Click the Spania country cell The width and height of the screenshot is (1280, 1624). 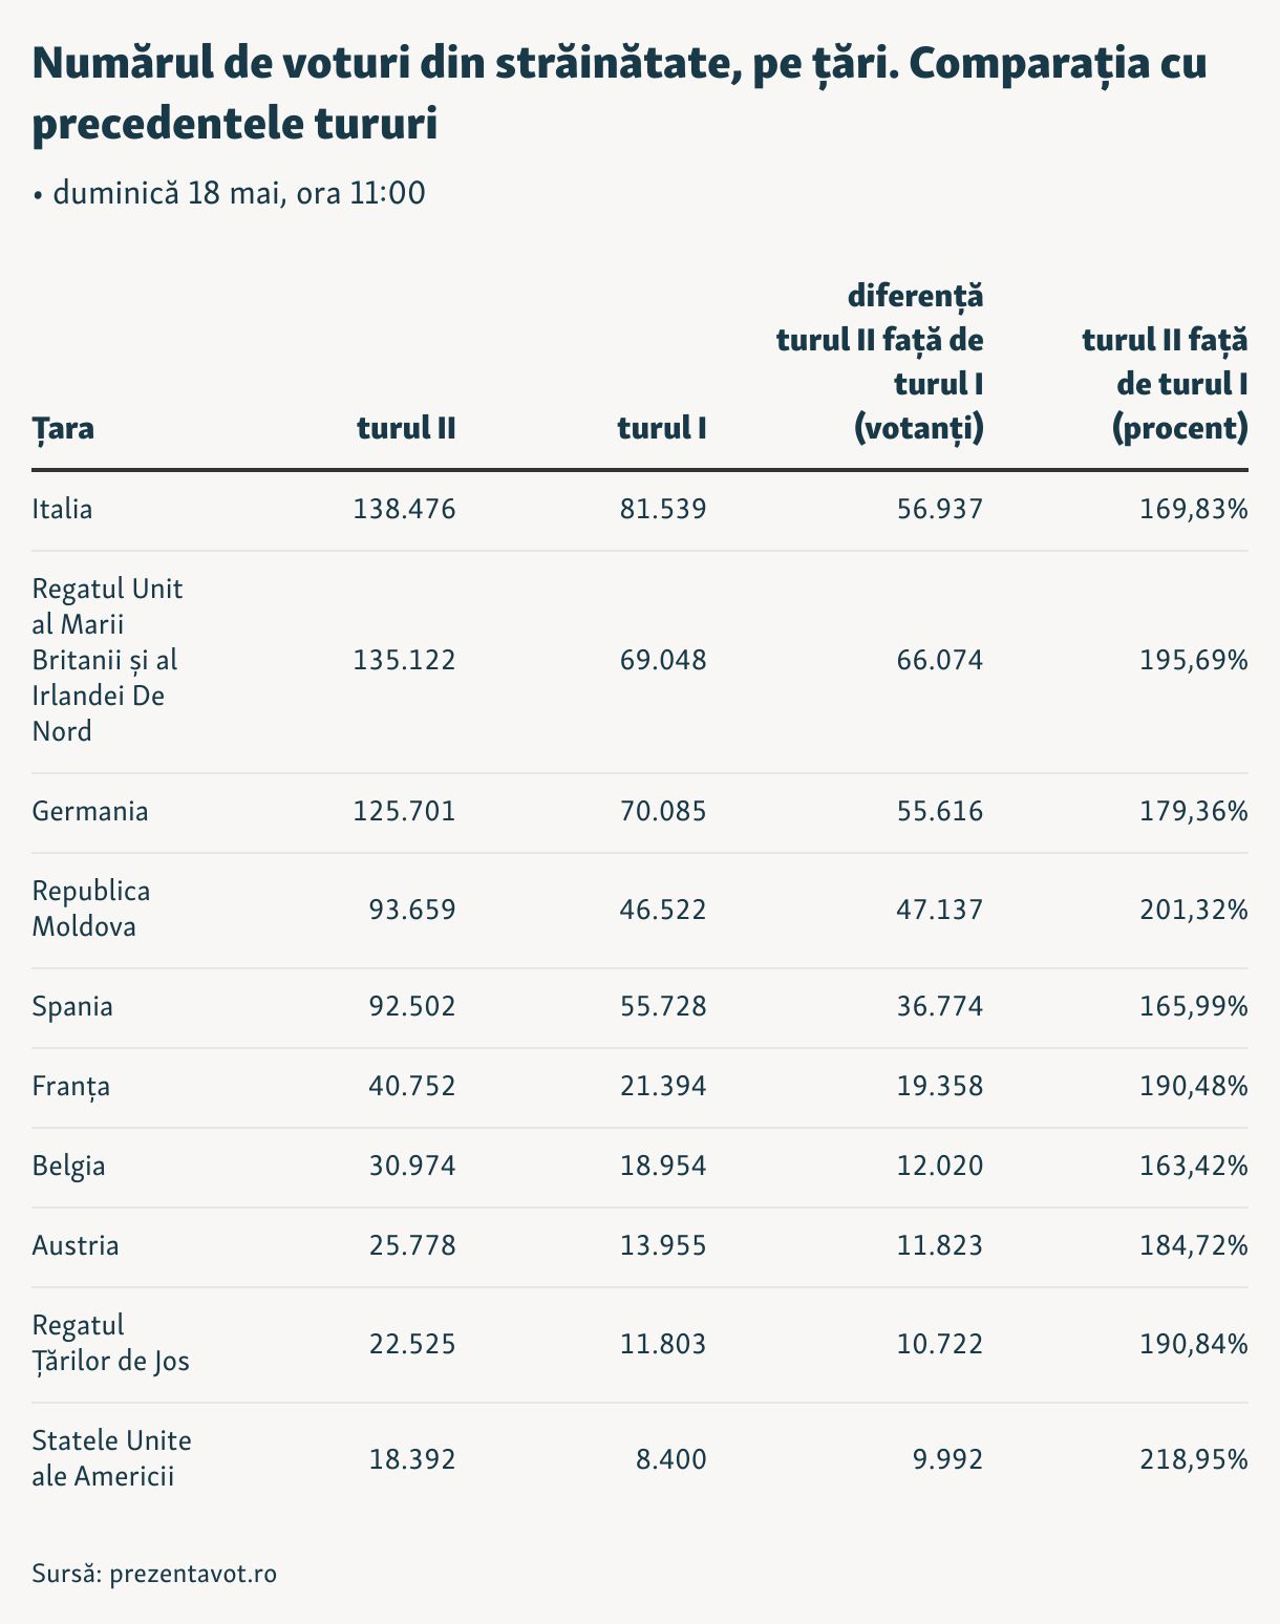click(x=72, y=1006)
